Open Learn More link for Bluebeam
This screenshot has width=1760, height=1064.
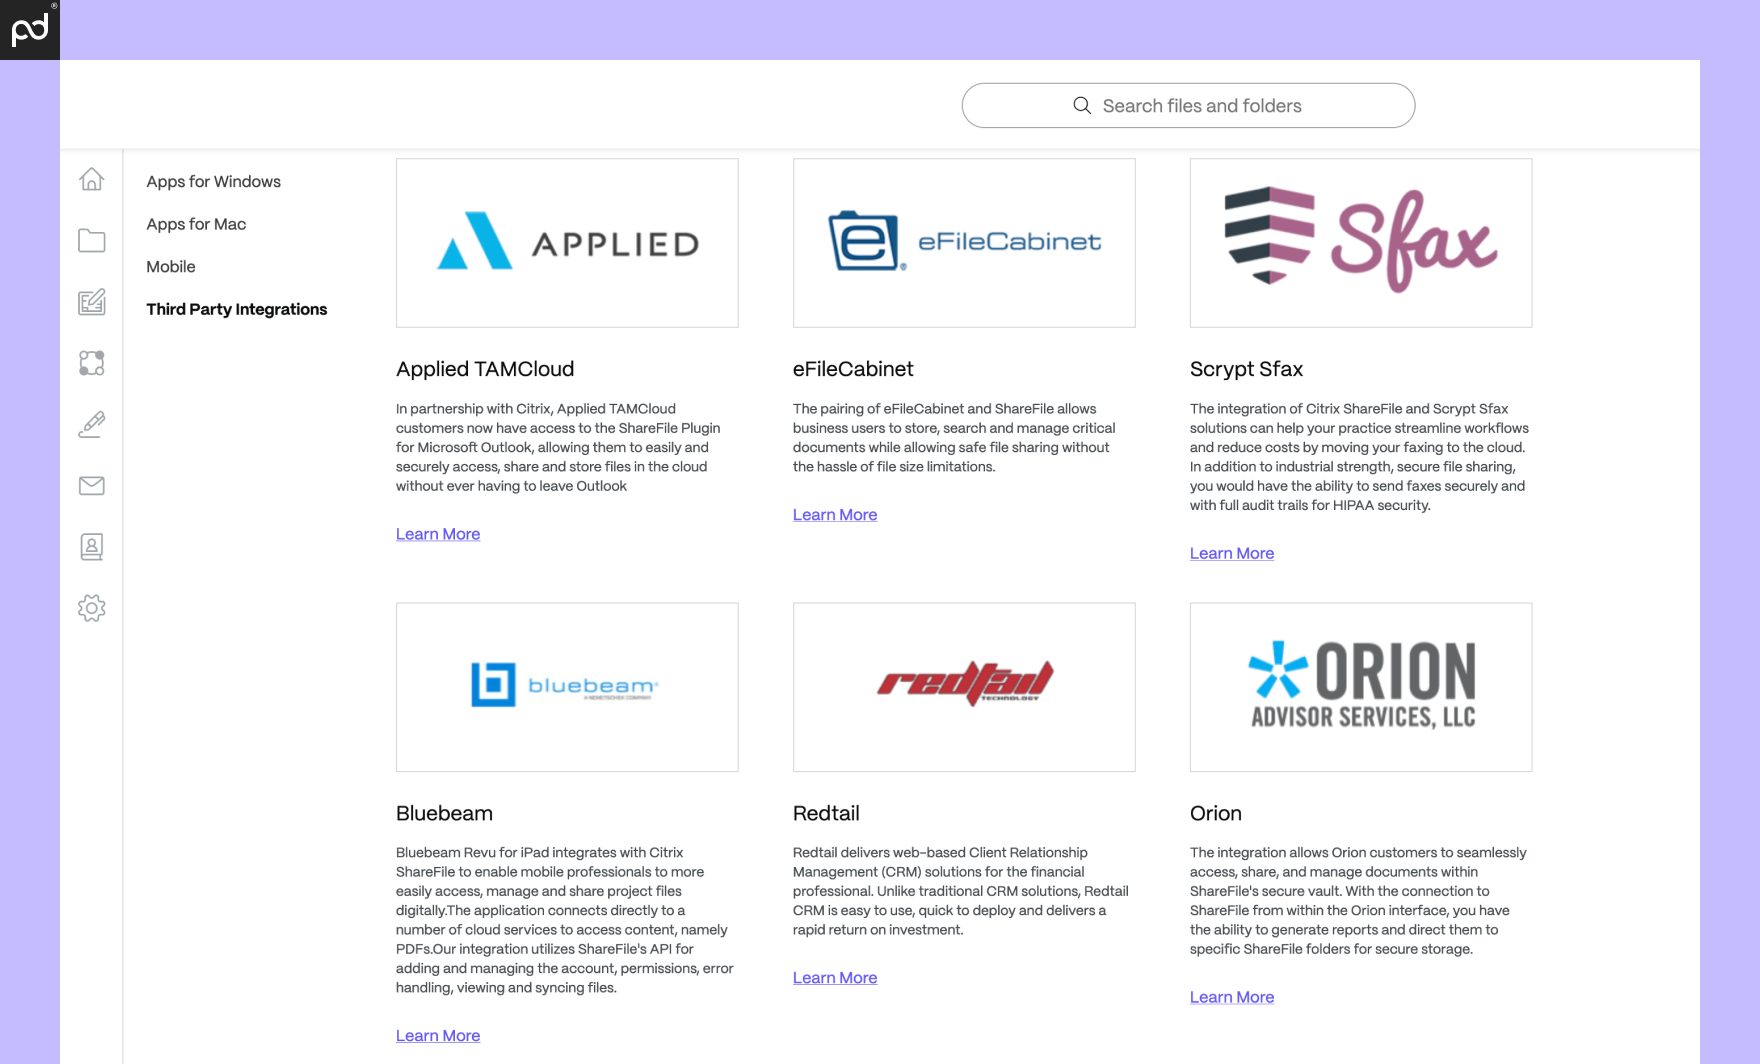(x=438, y=1036)
